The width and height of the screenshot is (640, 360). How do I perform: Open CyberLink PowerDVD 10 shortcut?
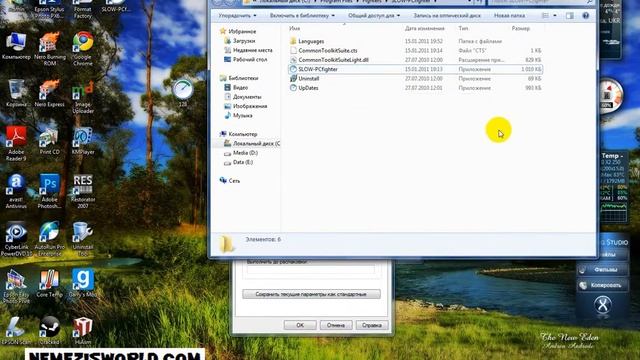click(x=16, y=239)
